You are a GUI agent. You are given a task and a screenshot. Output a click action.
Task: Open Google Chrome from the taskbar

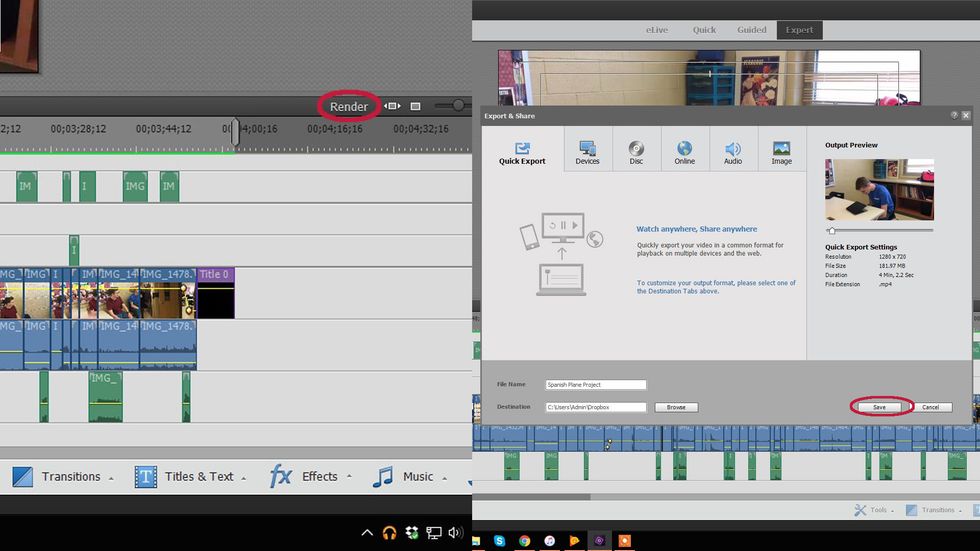524,541
